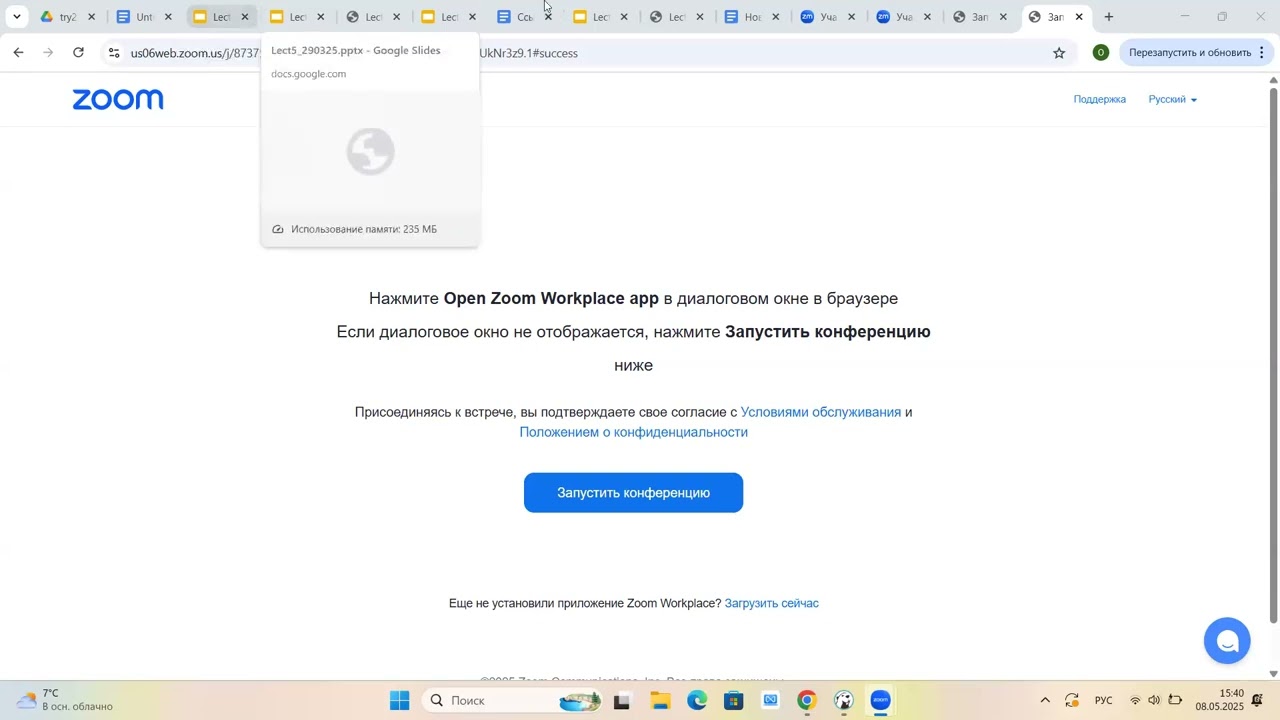View site information icon in address bar
Screen dimensions: 1280x720
click(x=114, y=53)
